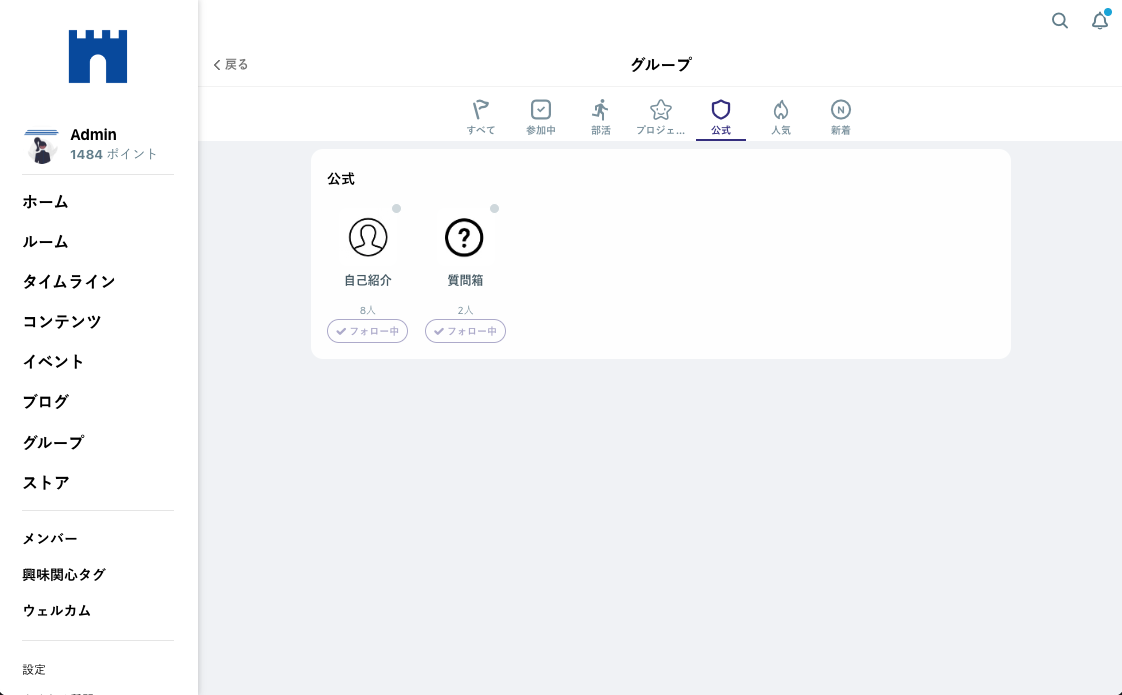Click the Admin user name

93,135
